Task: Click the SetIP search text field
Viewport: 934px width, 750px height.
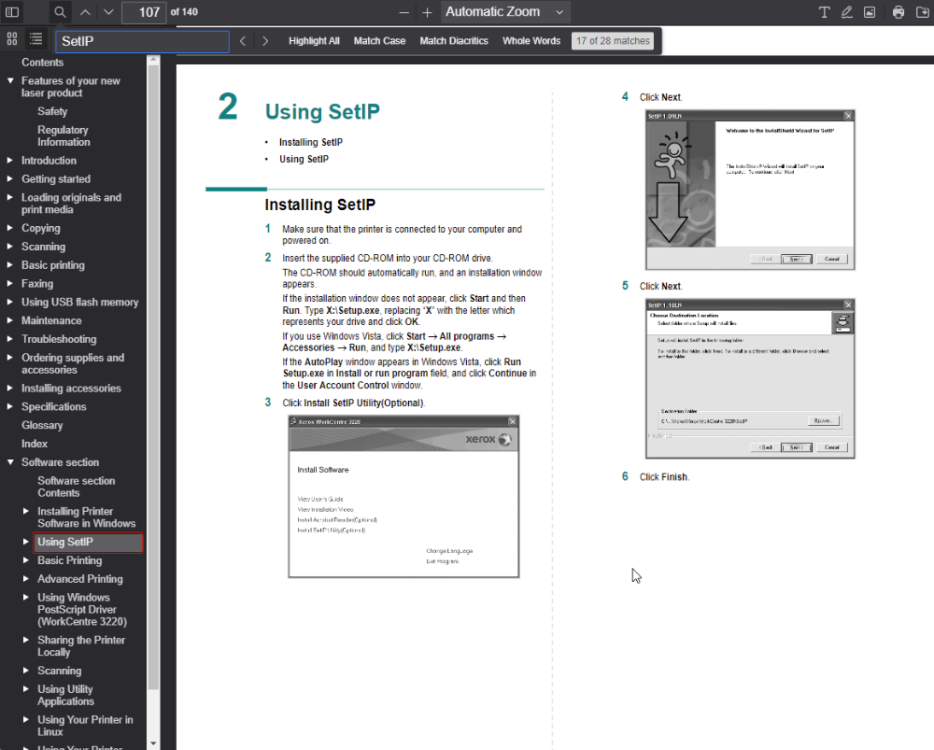Action: [x=142, y=41]
